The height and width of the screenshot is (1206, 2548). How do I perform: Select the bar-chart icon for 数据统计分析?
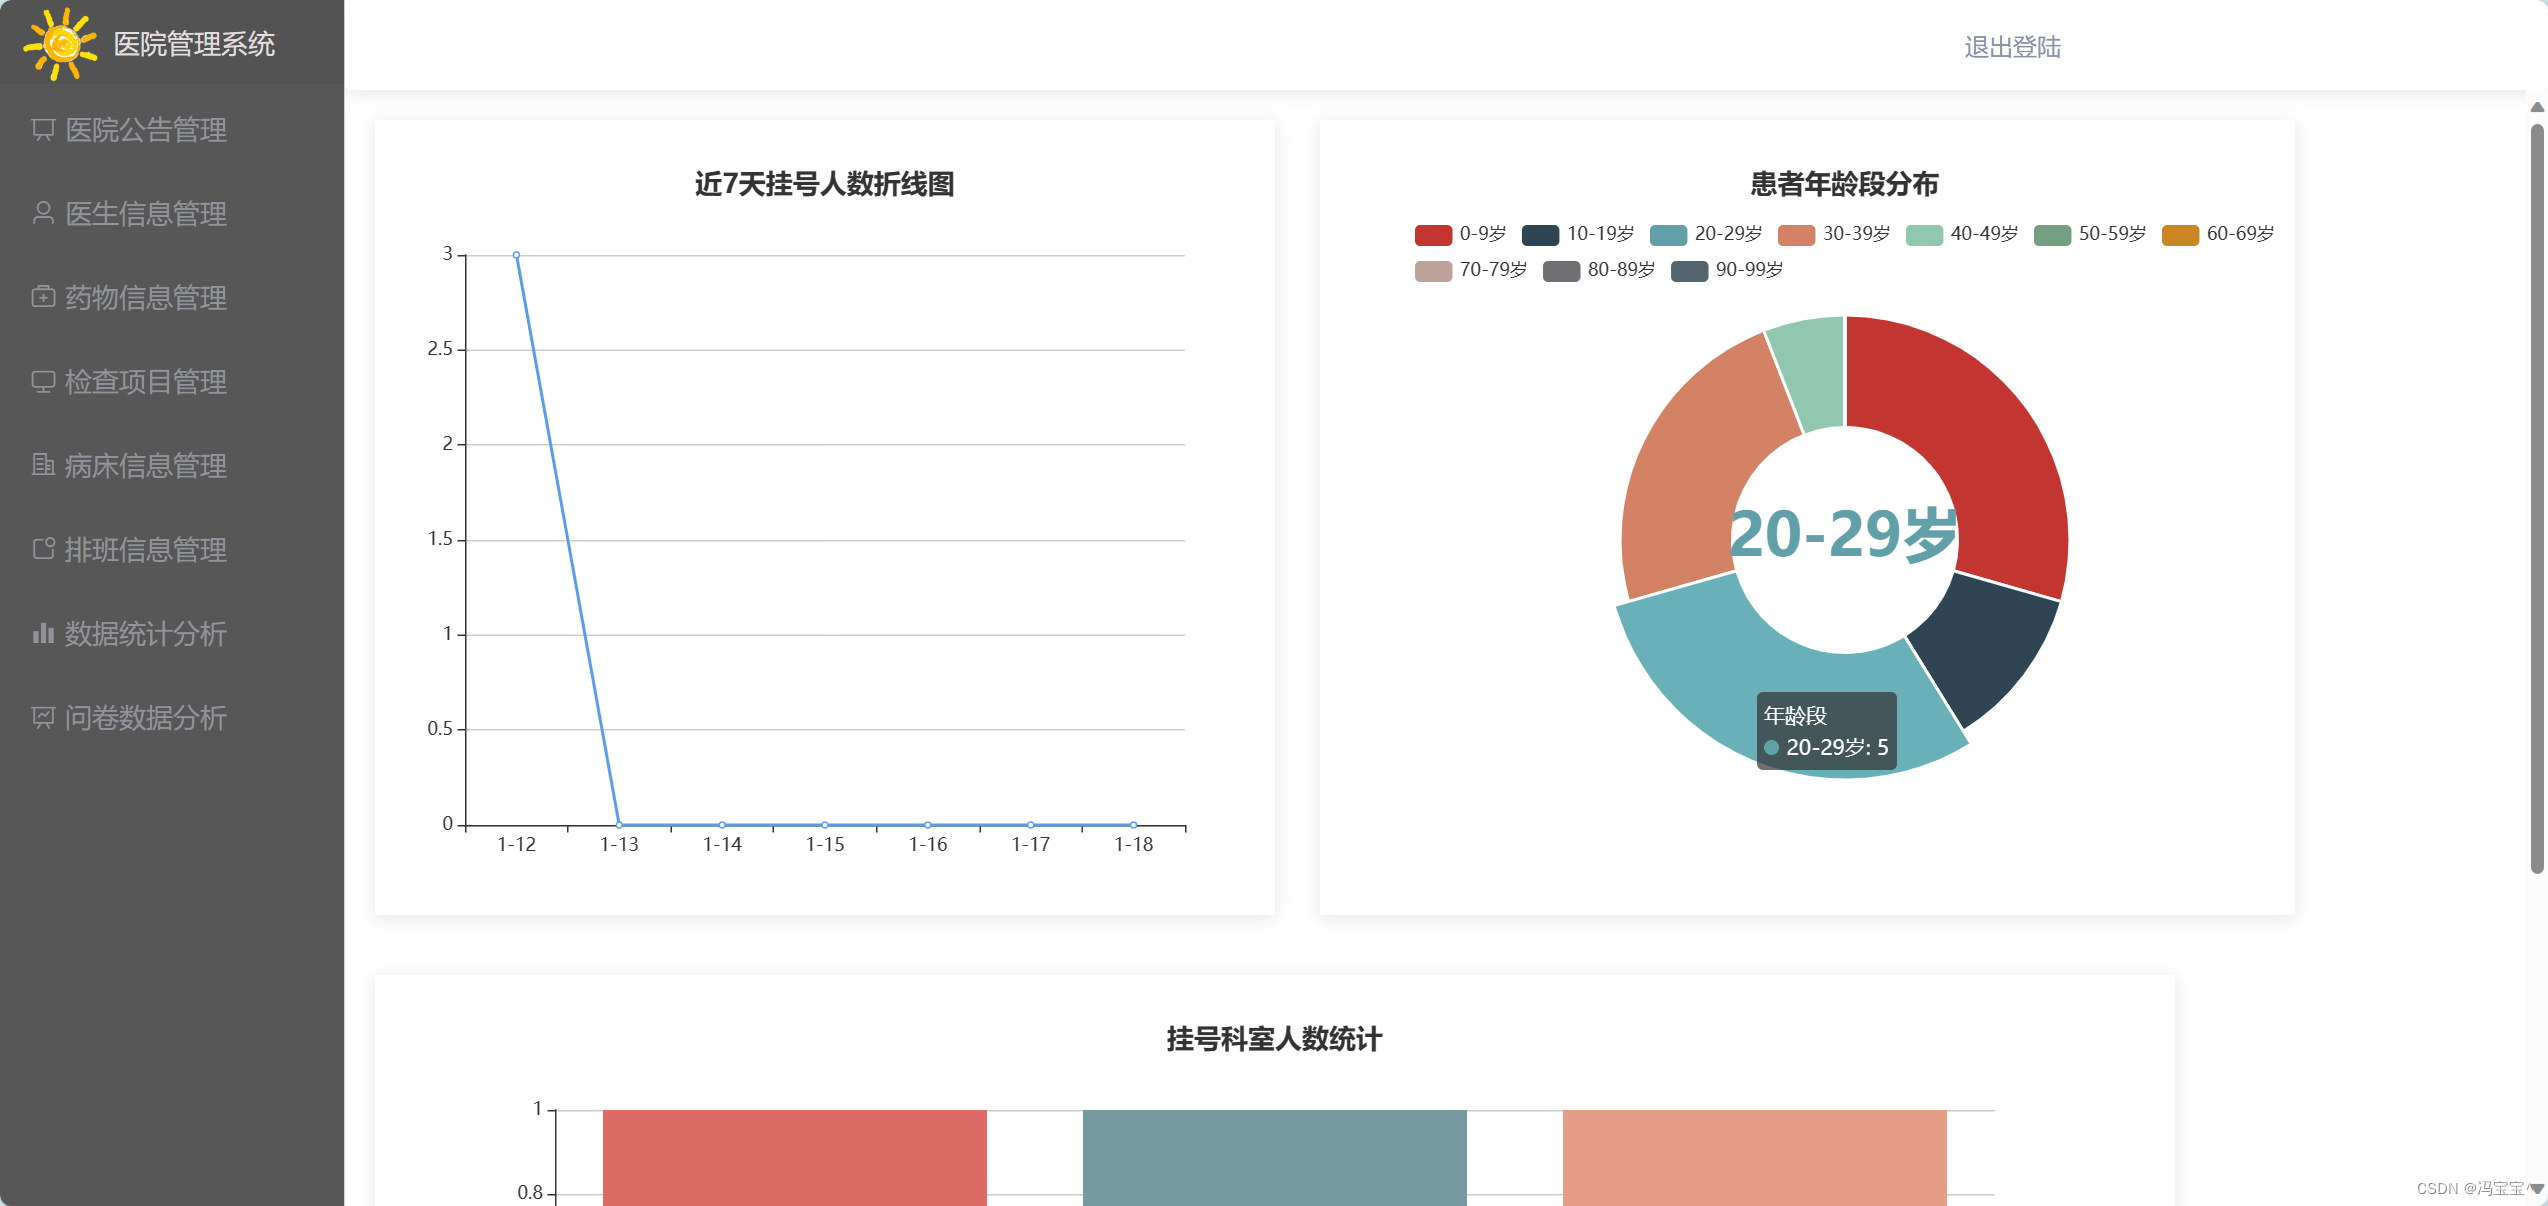(43, 633)
